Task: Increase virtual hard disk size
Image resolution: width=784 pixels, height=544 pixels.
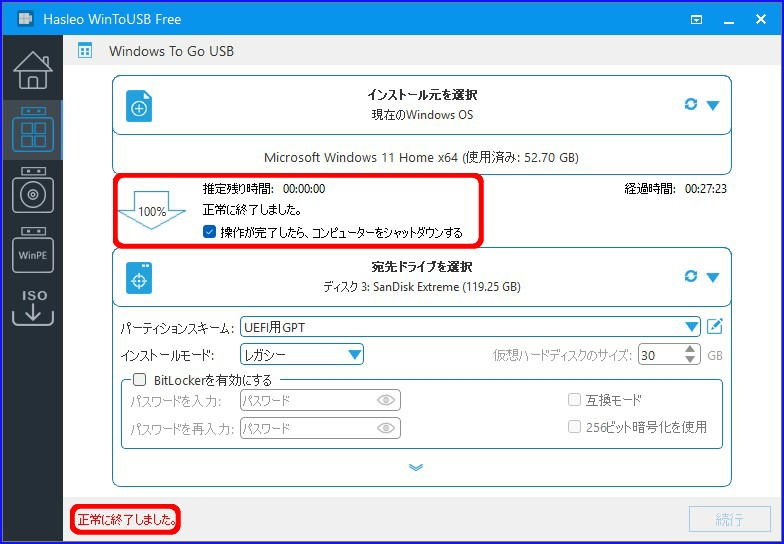Action: tap(690, 350)
